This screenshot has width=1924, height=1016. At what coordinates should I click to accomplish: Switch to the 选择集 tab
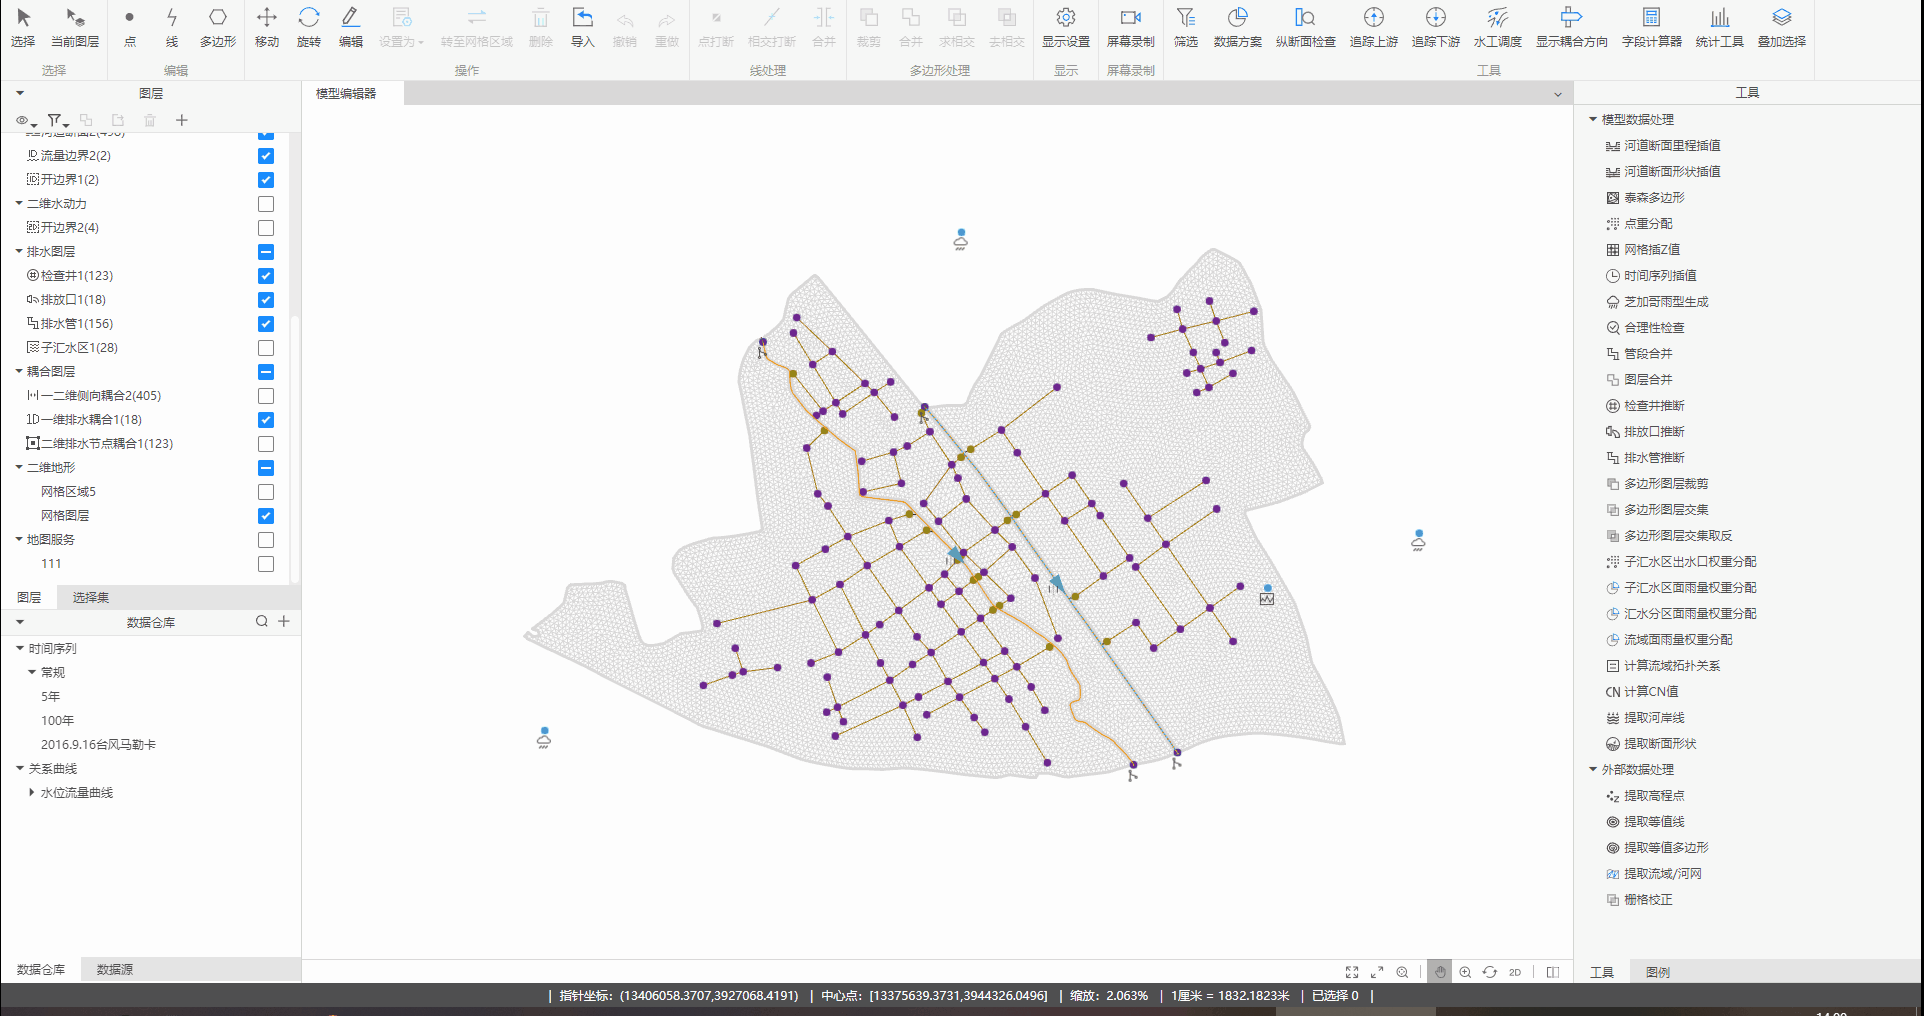click(x=91, y=597)
